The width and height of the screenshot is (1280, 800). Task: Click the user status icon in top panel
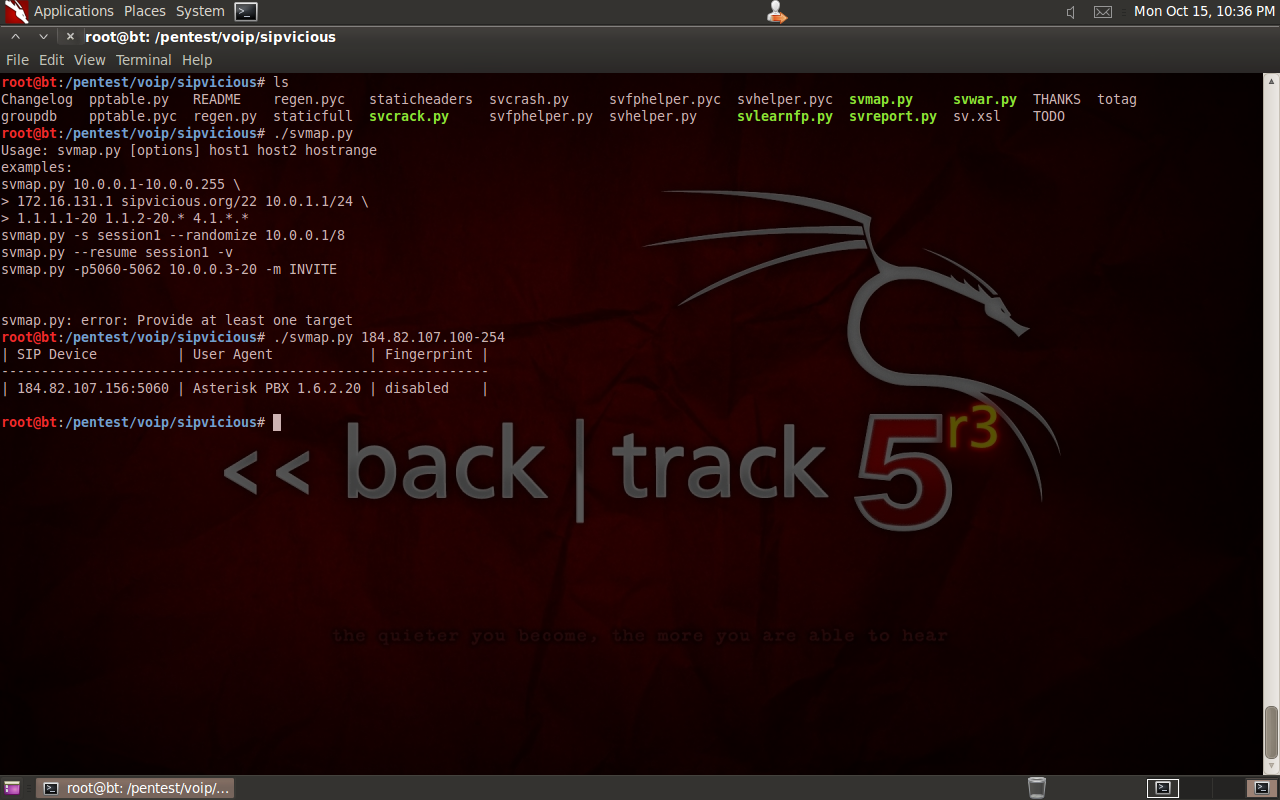(x=777, y=12)
